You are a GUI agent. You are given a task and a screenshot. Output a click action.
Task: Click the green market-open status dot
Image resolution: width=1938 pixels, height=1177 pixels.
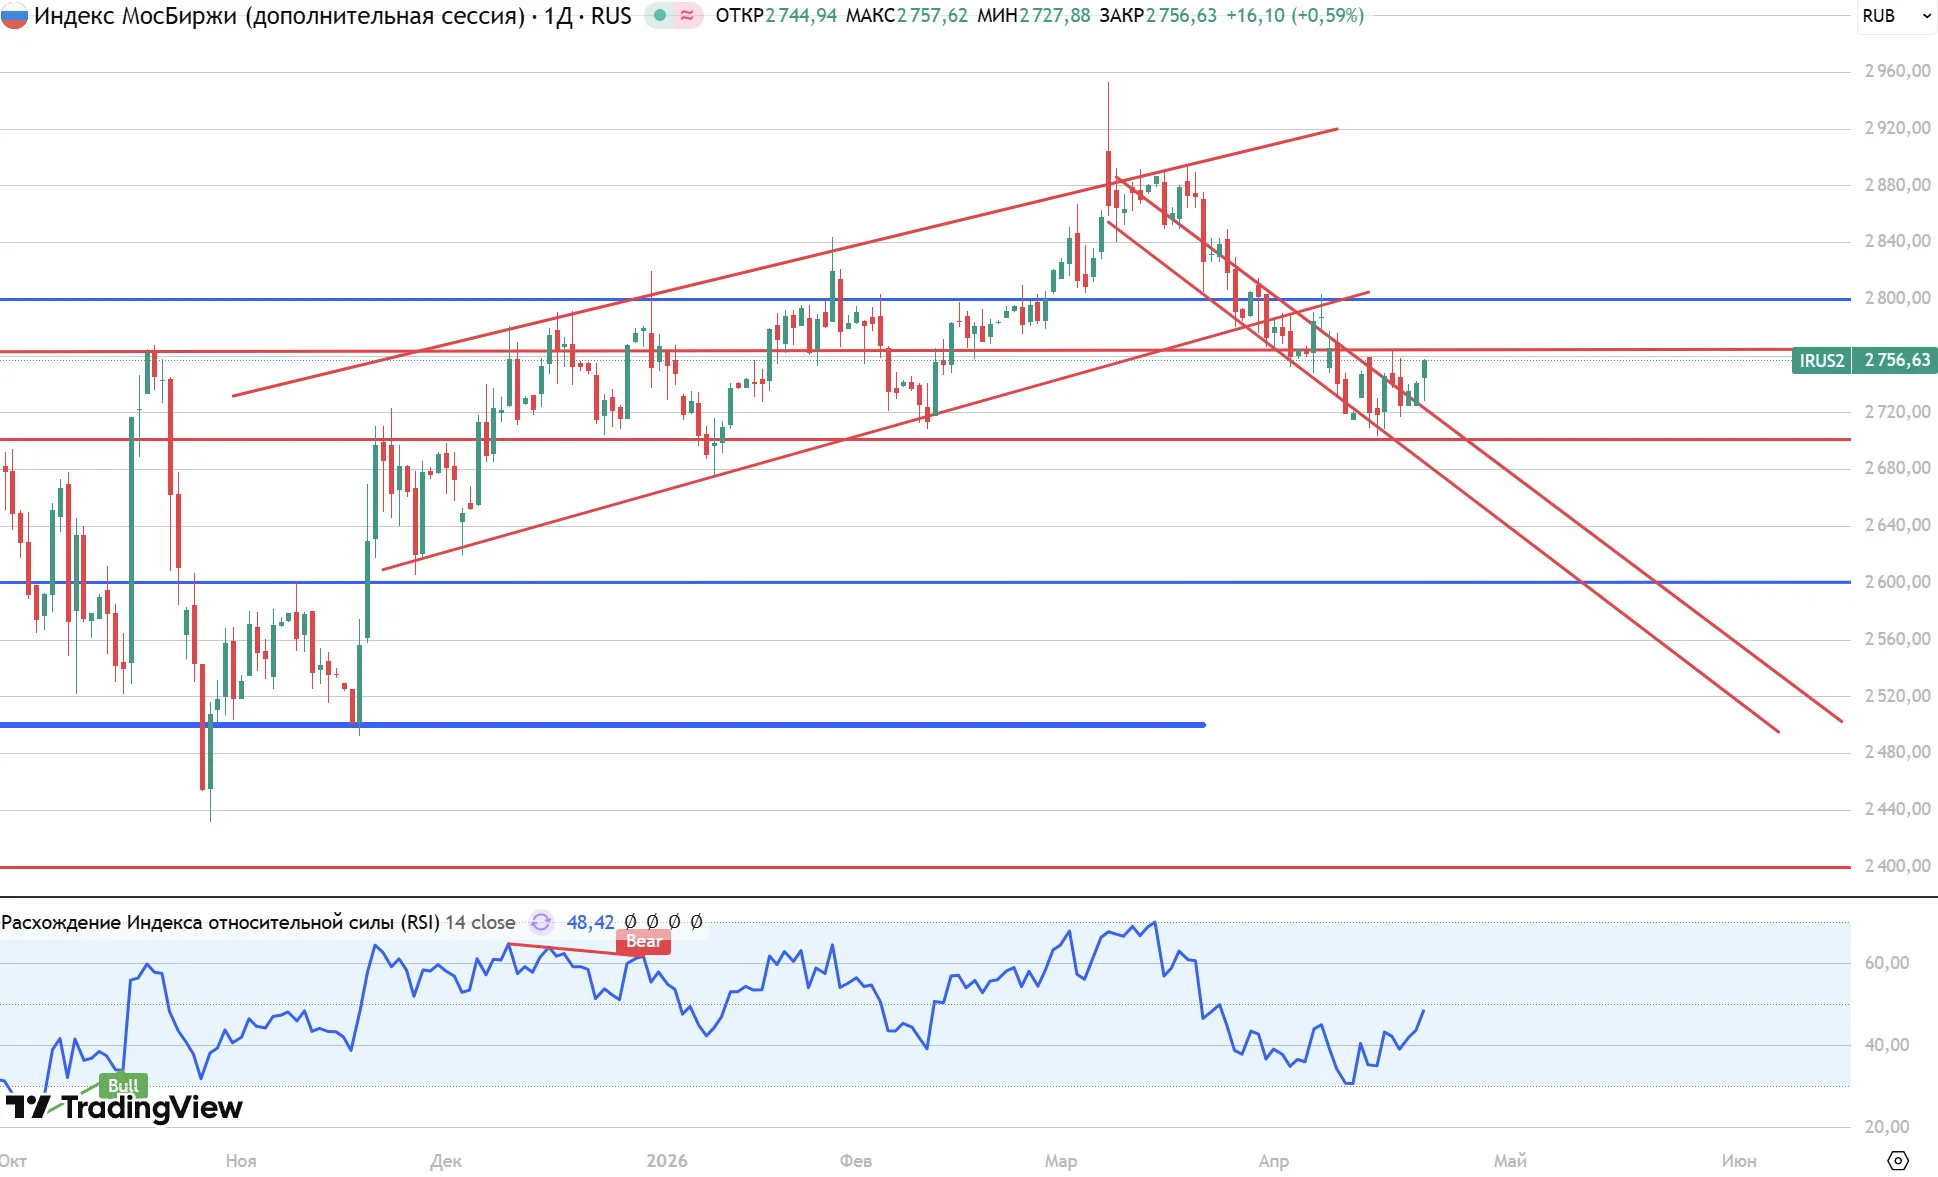coord(660,15)
